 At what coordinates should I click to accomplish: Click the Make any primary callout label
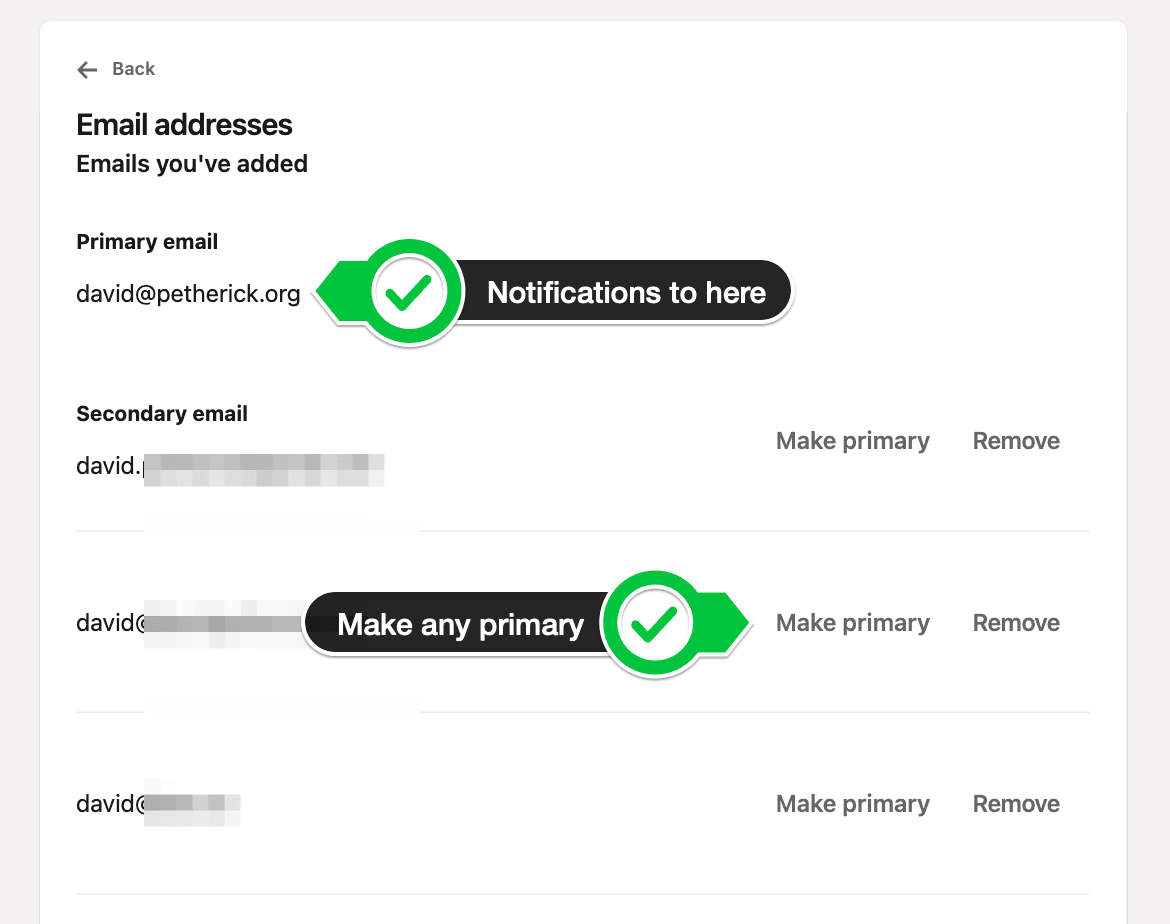460,624
